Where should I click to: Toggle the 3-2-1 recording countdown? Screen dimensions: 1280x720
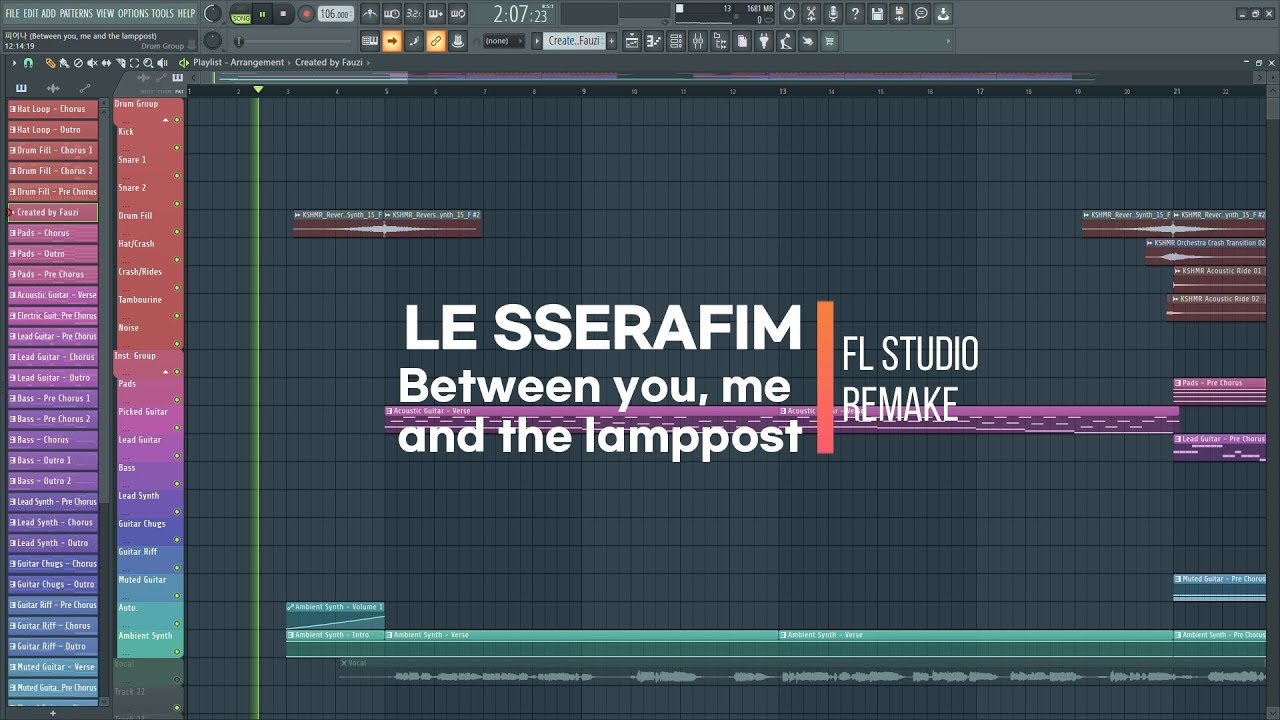pyautogui.click(x=414, y=14)
